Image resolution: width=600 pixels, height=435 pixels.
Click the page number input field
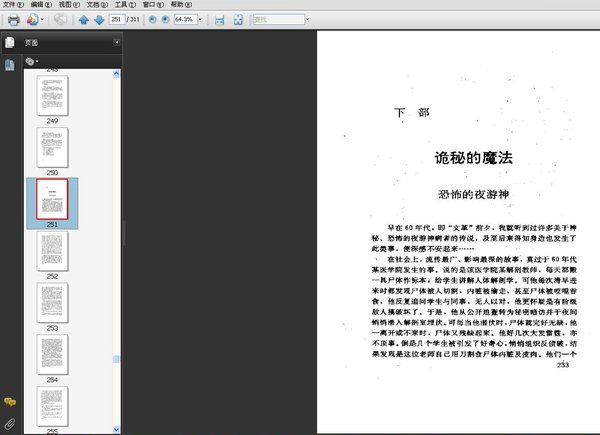(119, 19)
